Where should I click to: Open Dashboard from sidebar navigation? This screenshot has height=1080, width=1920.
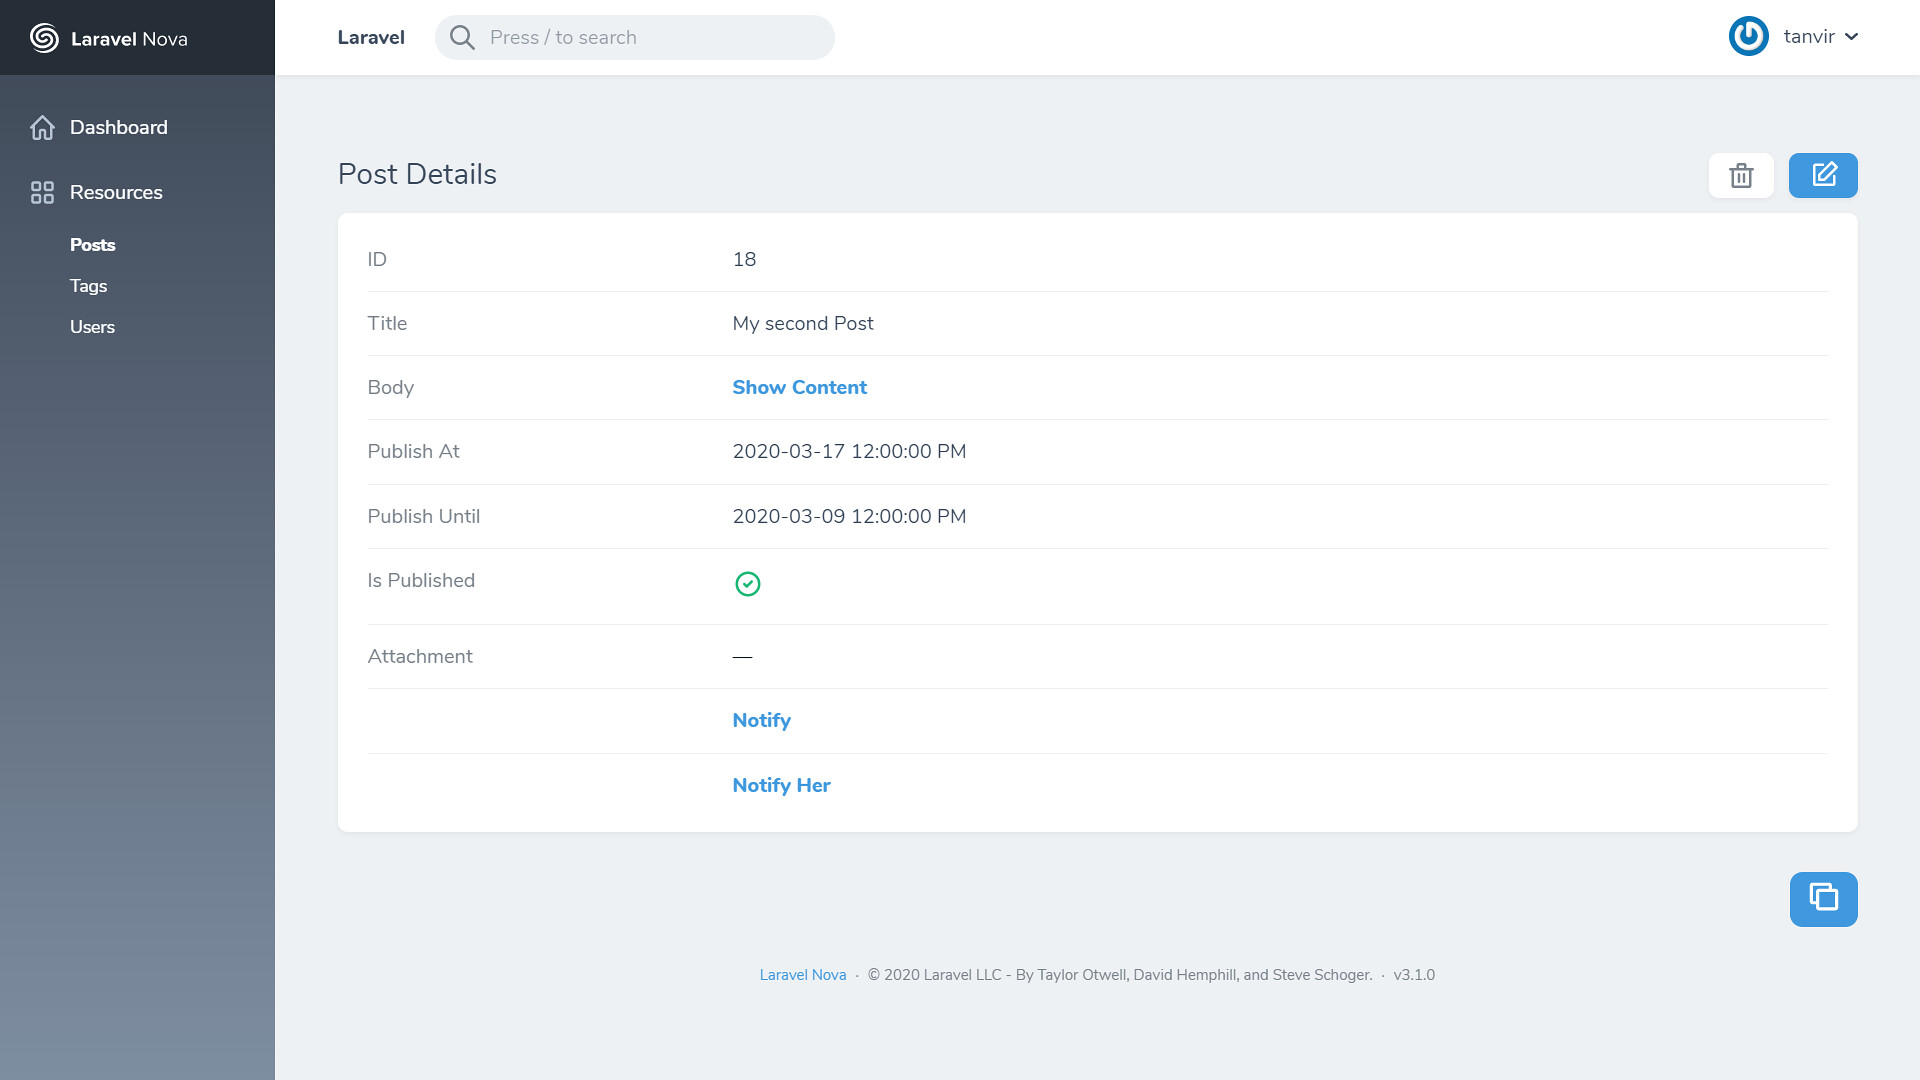pos(119,127)
